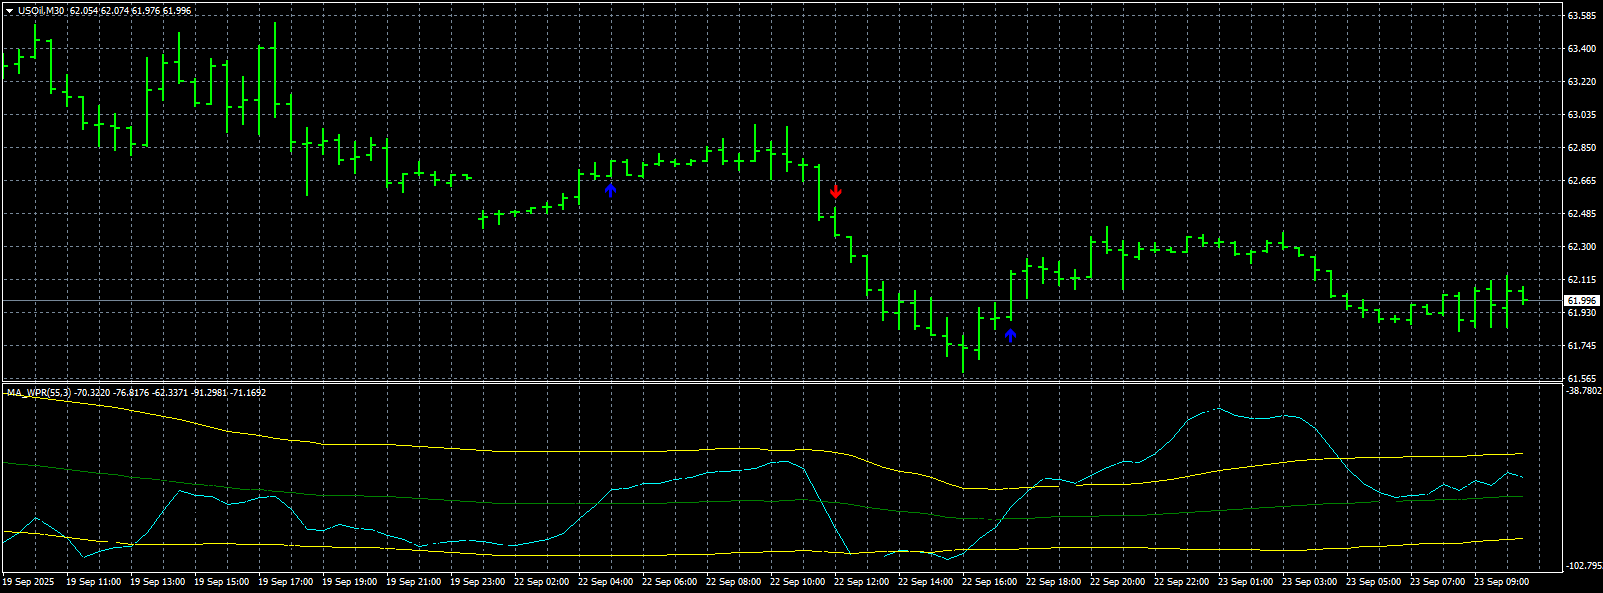
Task: Click the 62.300 price scale label
Action: 1582,247
